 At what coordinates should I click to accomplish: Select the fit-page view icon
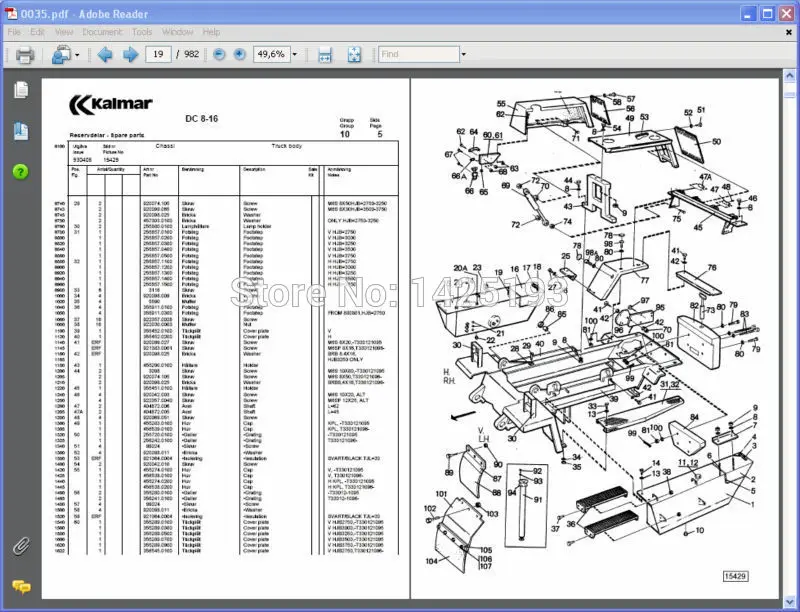pos(353,54)
